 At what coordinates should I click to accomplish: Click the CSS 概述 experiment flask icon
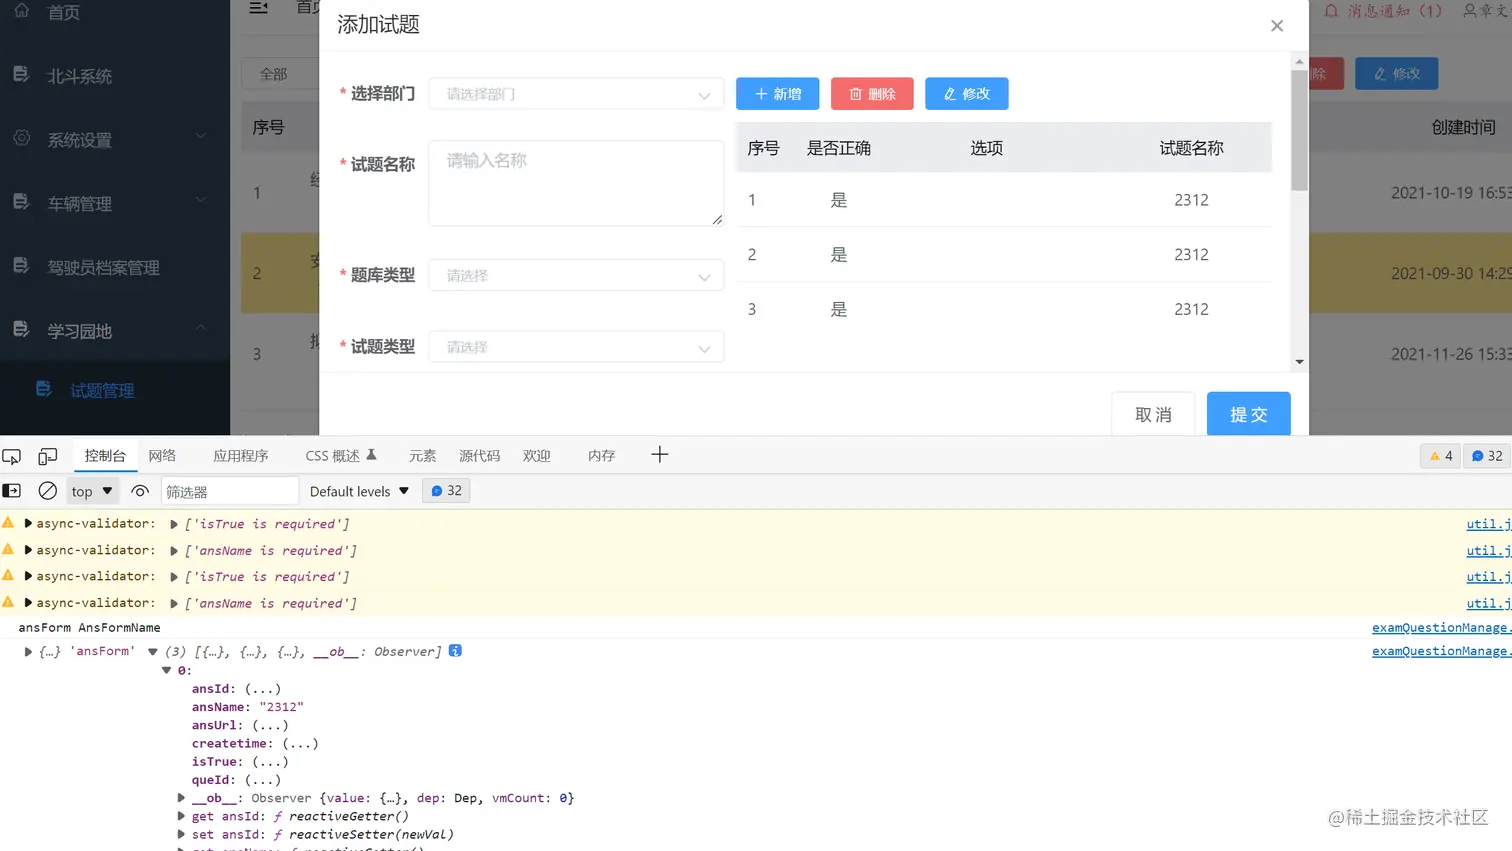(x=371, y=455)
